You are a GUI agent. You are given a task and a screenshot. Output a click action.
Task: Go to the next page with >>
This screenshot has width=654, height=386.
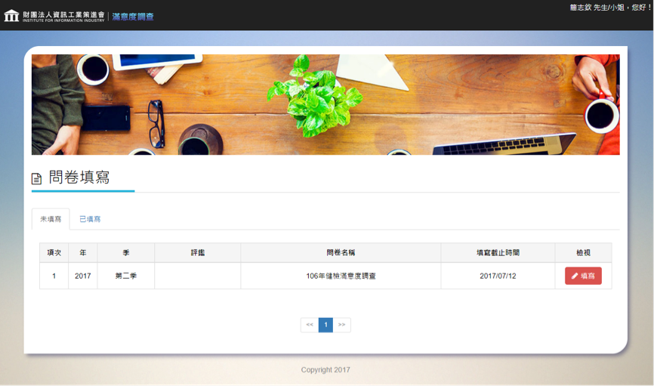[x=342, y=325]
